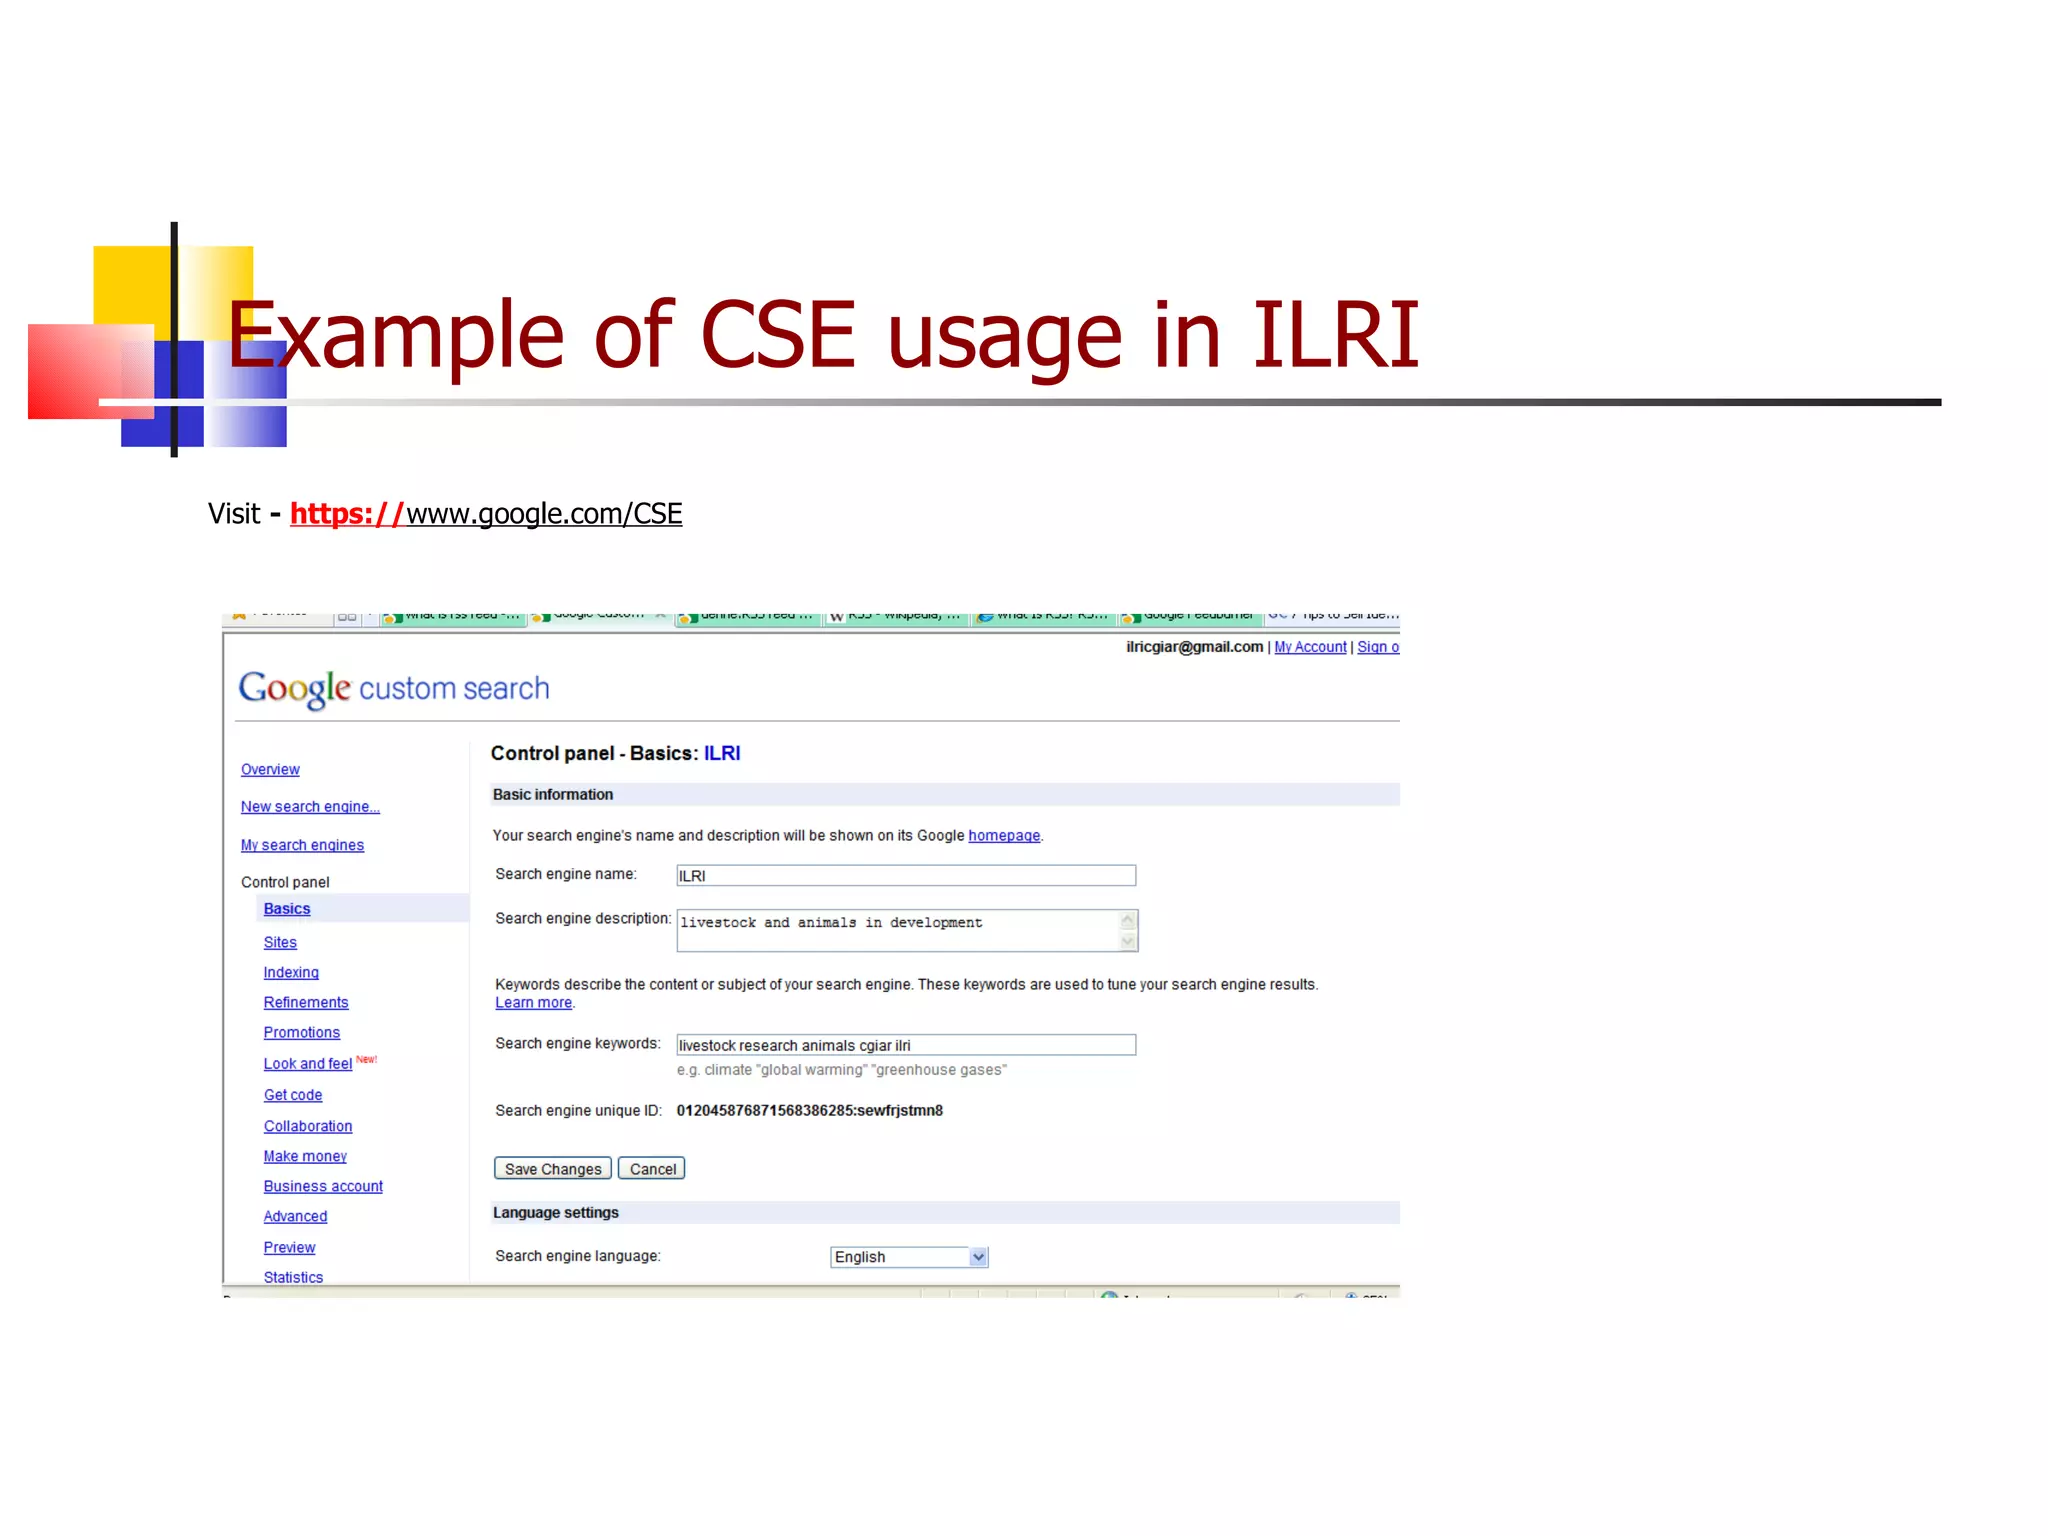The image size is (2048, 1536).
Task: Open the Refinements link in sidebar
Action: 306,1002
